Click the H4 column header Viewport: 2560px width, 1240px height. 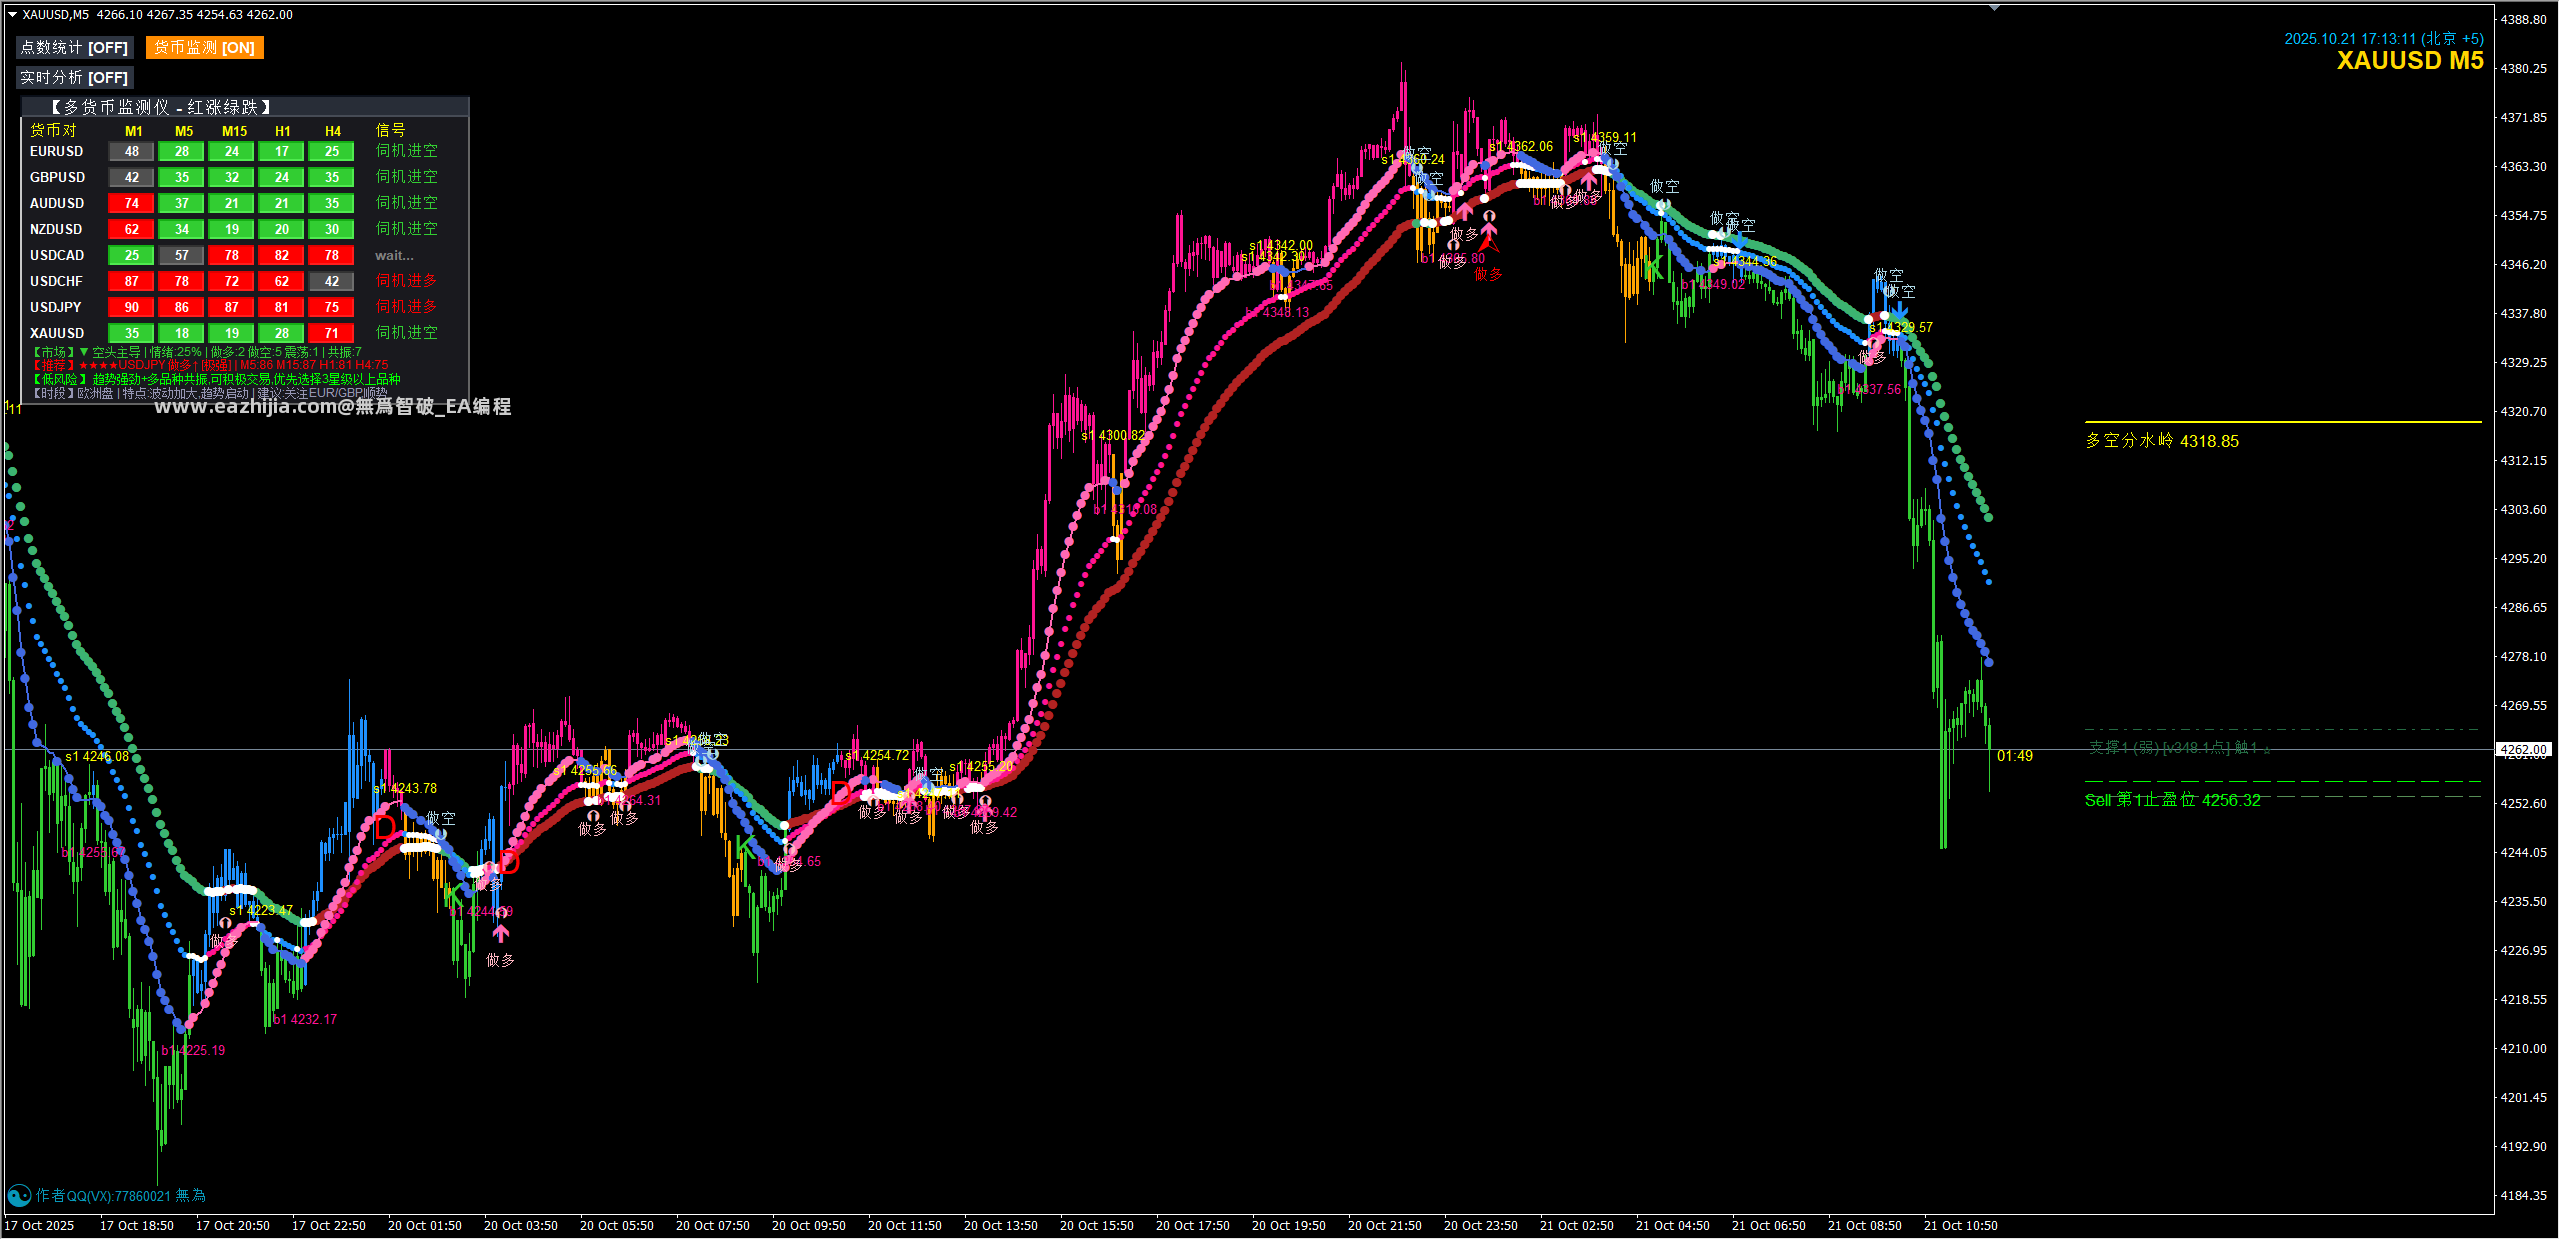click(333, 132)
